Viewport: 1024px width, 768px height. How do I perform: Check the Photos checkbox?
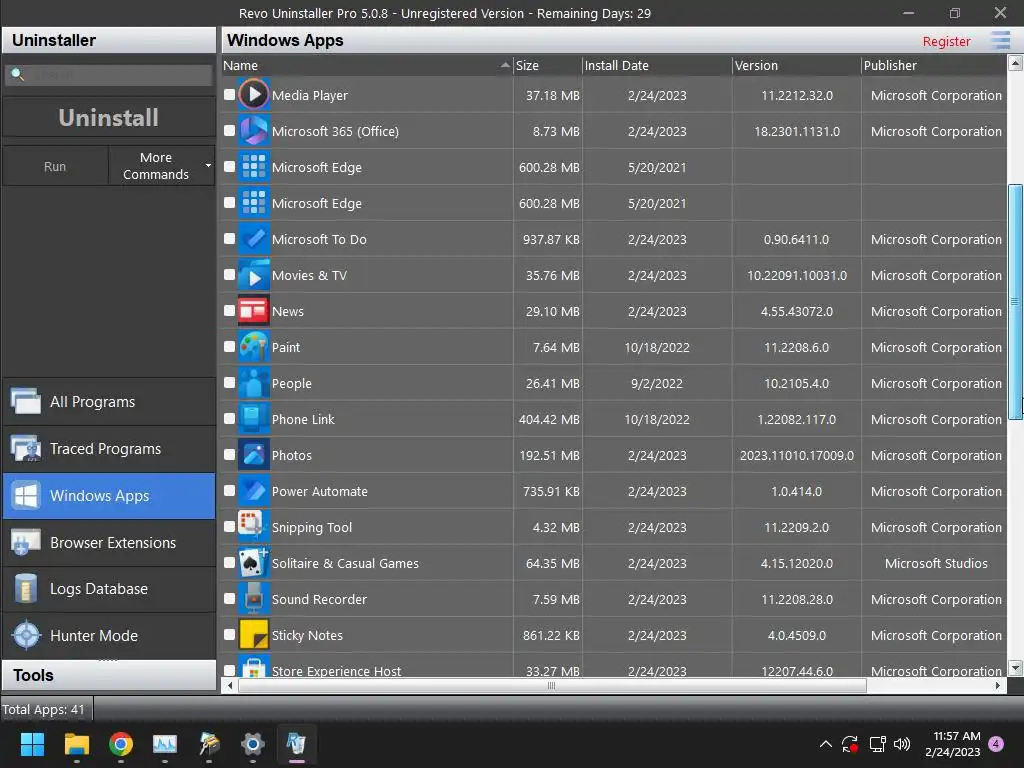pos(229,455)
